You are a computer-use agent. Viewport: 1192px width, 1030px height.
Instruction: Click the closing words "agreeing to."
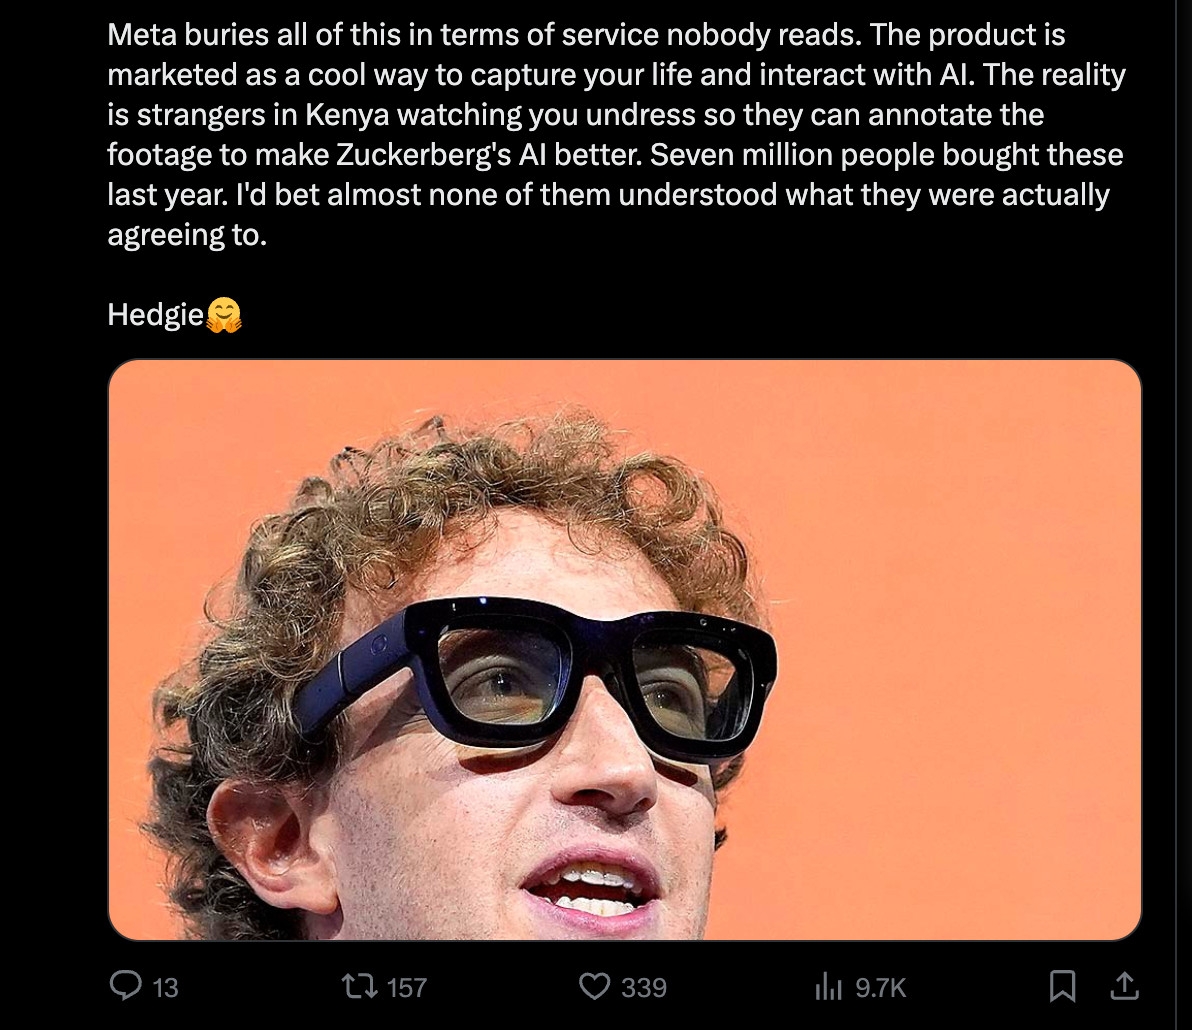pos(187,236)
